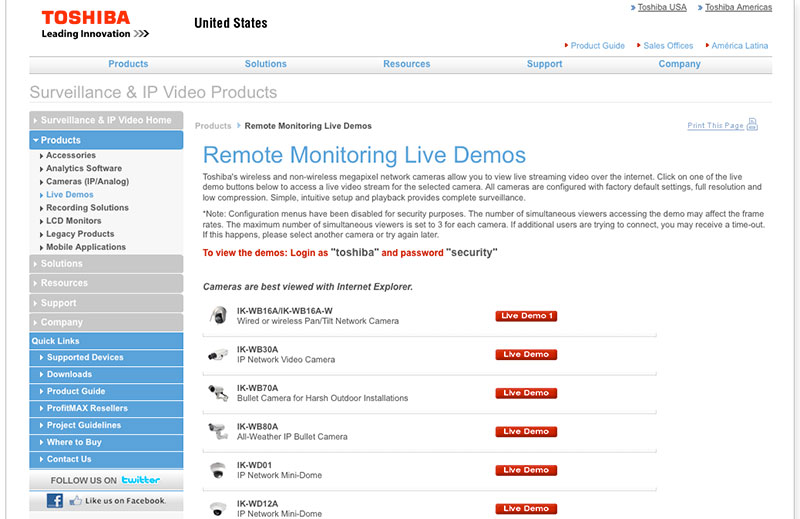This screenshot has width=800, height=519.
Task: Open Cameras (IP/Analog) in the sidebar
Action: (88, 181)
